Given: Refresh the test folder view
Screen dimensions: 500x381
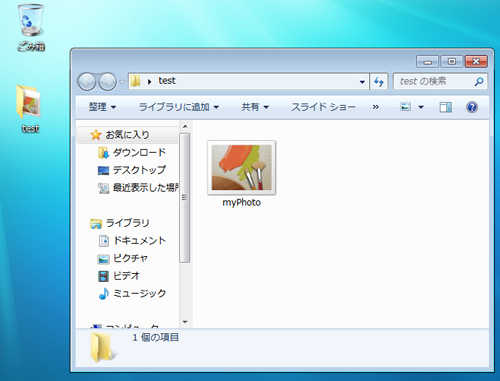Looking at the screenshot, I should (379, 82).
